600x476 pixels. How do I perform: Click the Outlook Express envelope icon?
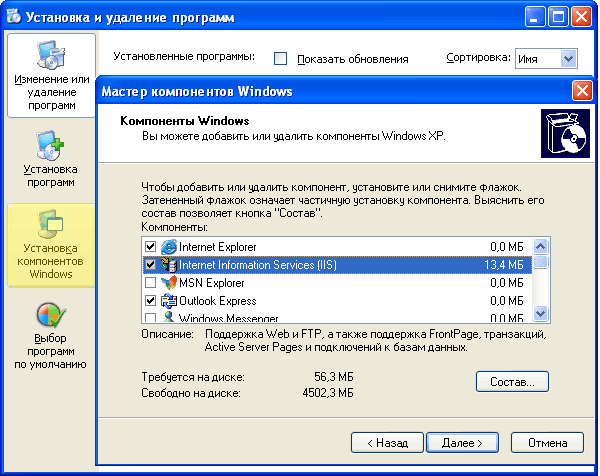tap(168, 301)
